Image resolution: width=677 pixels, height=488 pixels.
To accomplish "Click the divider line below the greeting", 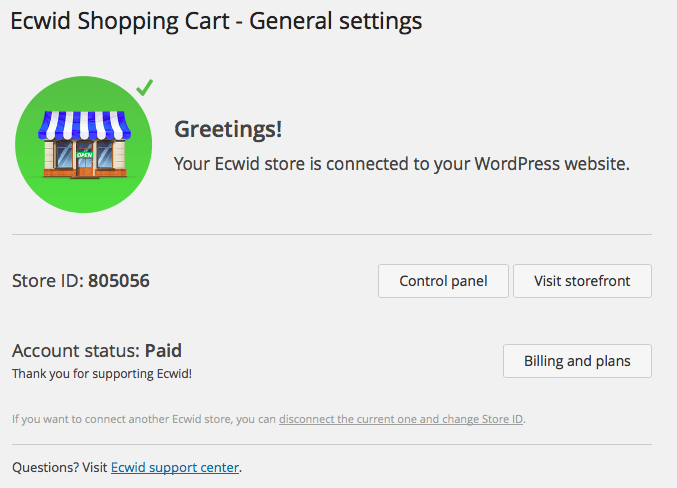I will (x=331, y=235).
